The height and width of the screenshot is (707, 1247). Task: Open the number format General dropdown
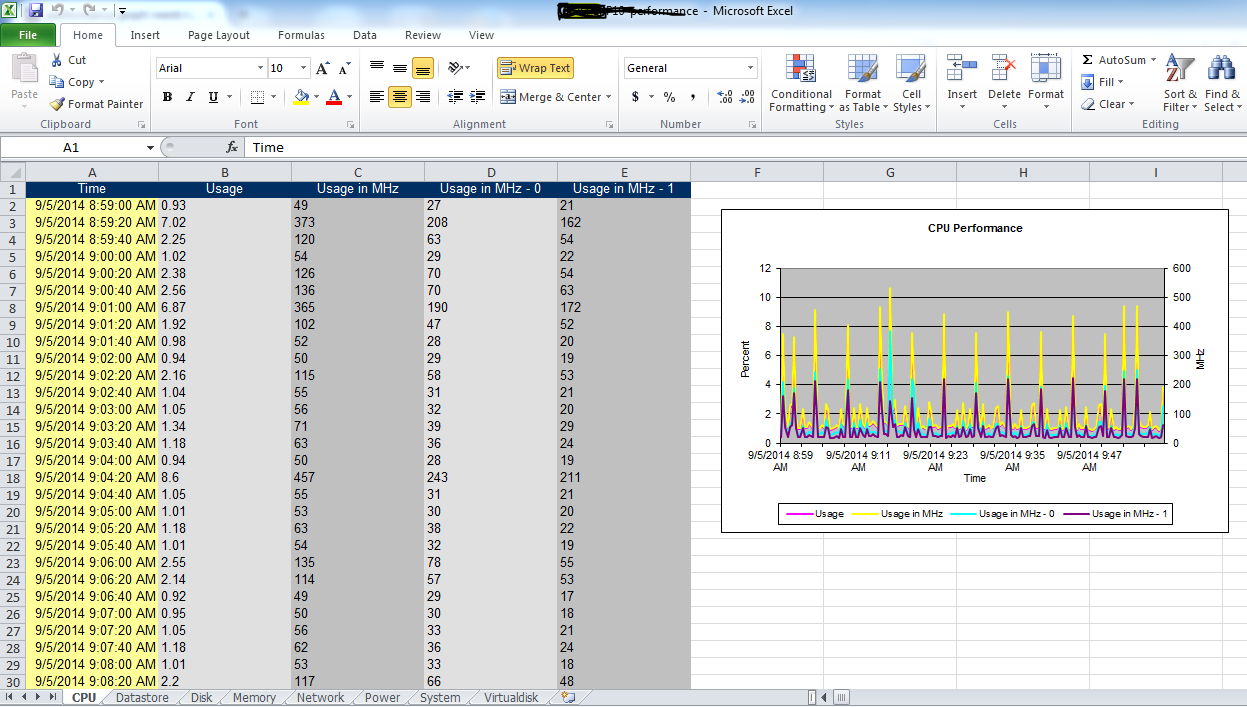(x=751, y=68)
